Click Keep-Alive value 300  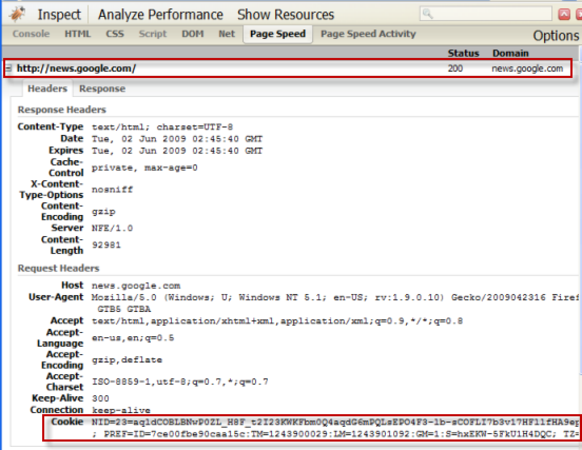coord(101,398)
